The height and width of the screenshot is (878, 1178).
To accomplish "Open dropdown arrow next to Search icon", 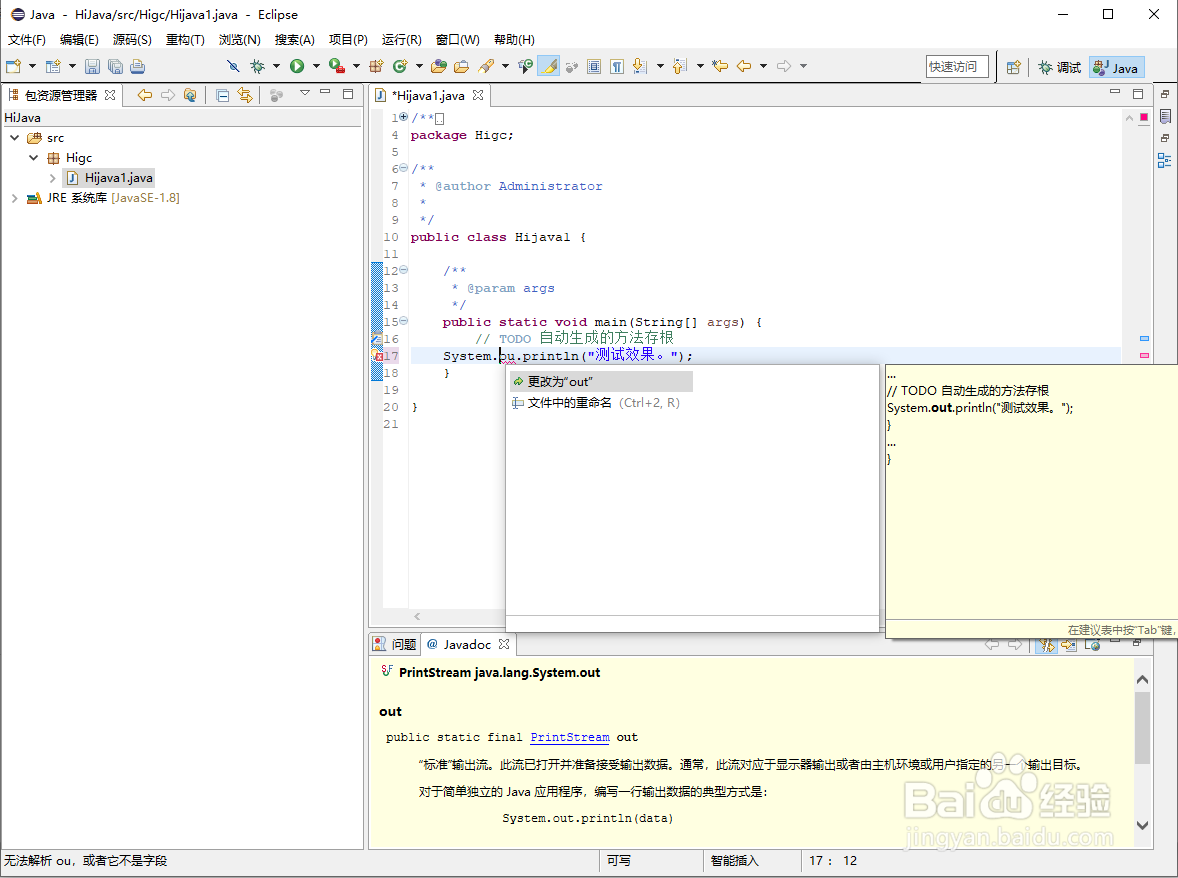I will coord(506,66).
